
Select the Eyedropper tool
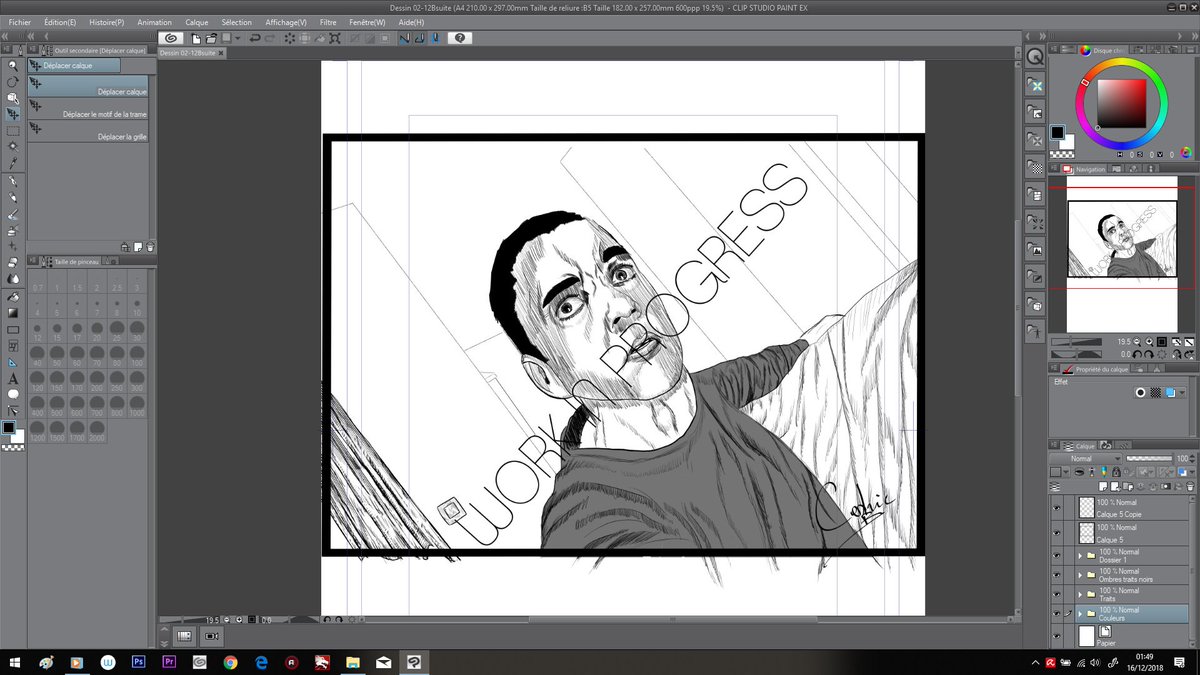13,163
